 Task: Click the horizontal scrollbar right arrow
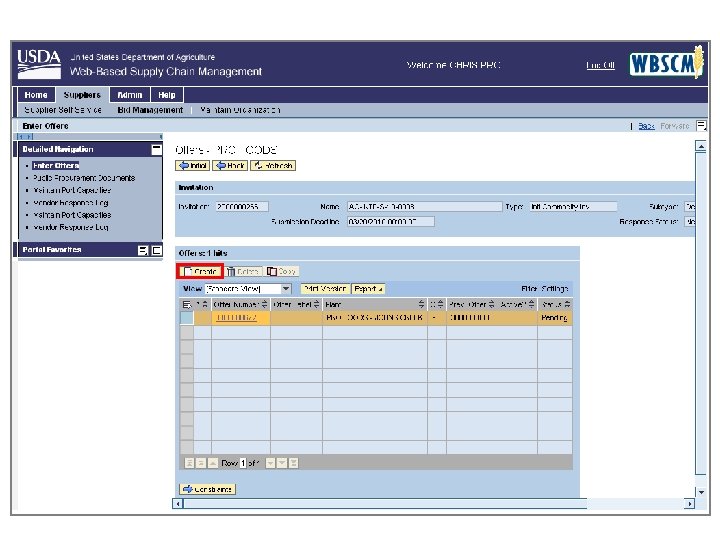coord(689,504)
